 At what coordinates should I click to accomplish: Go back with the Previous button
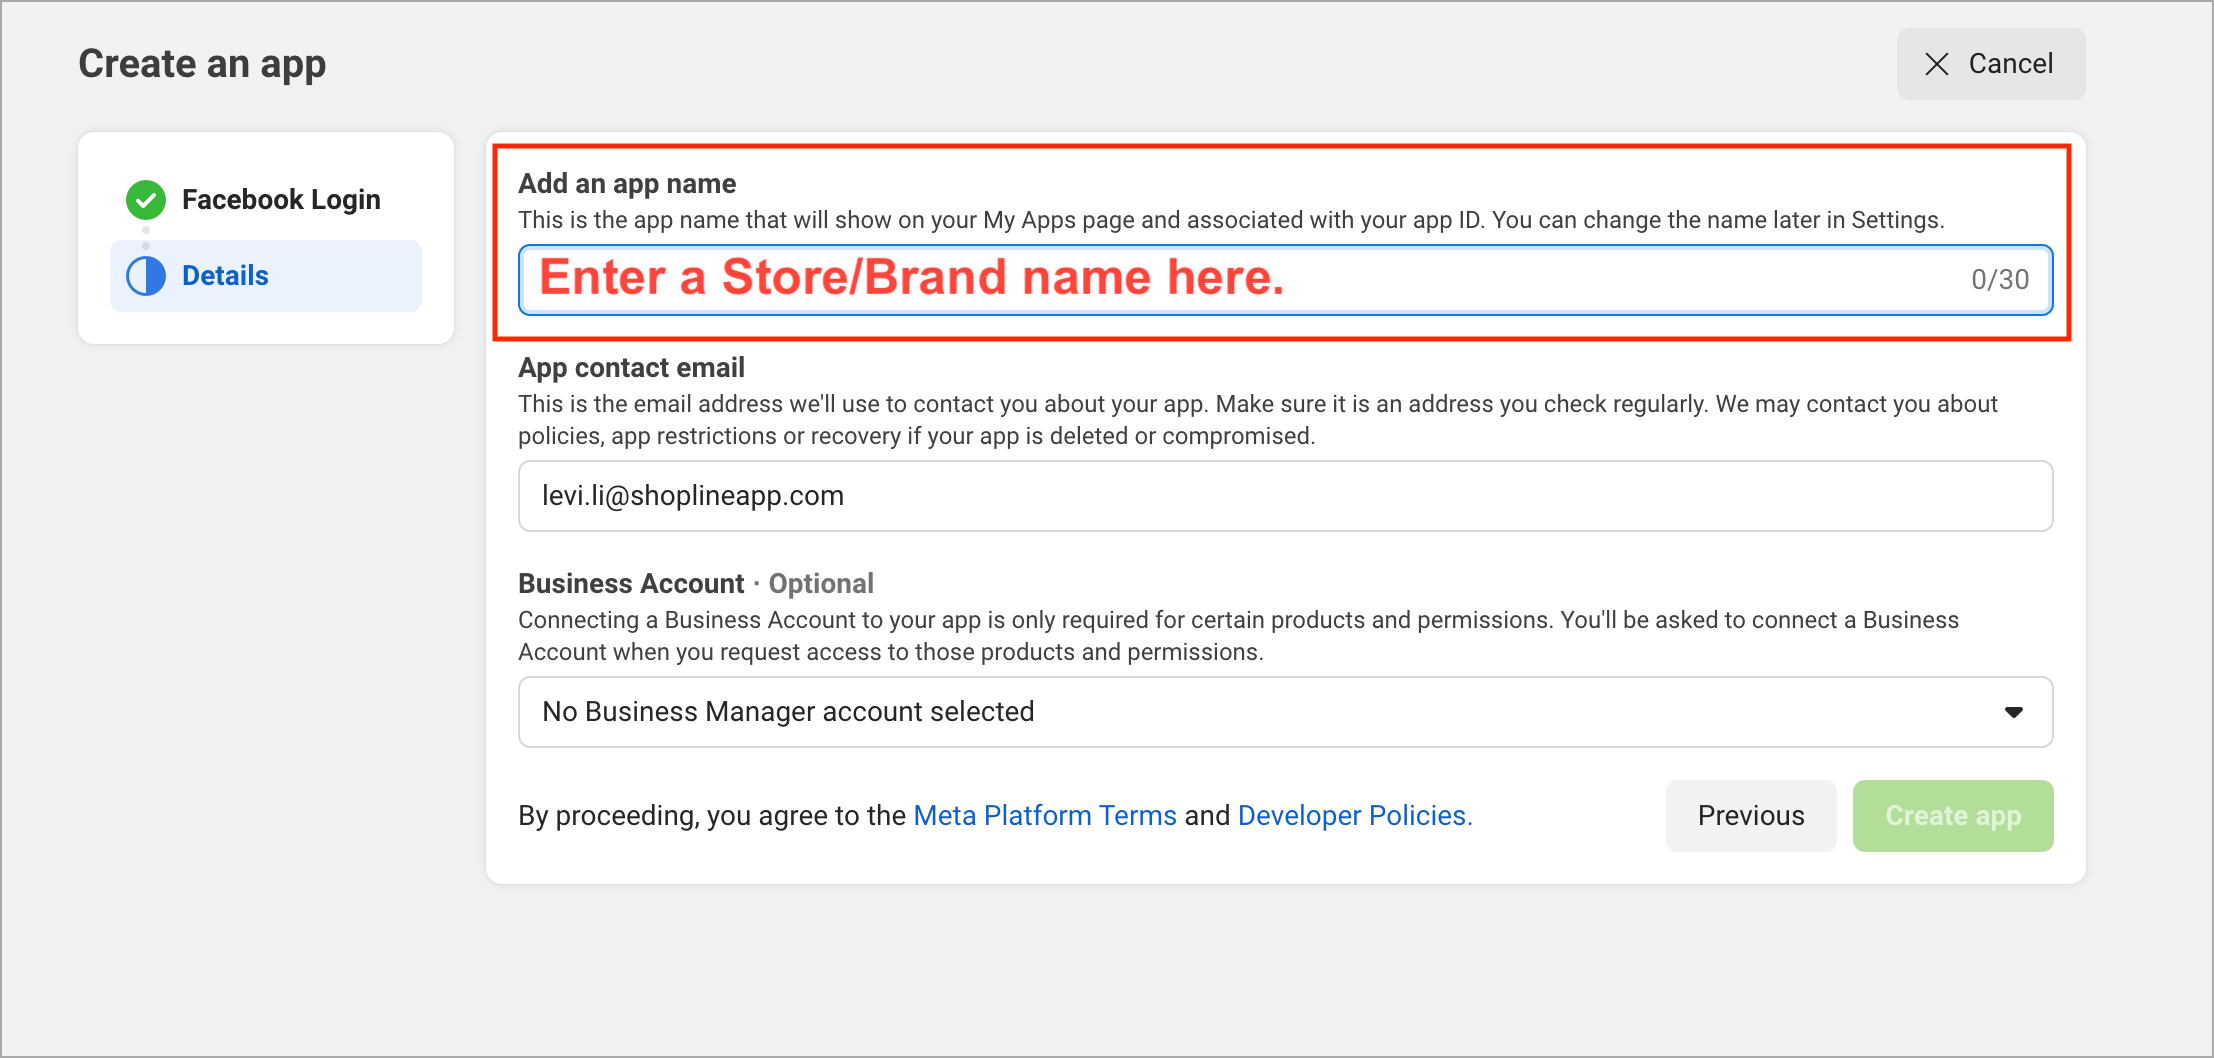pyautogui.click(x=1751, y=816)
